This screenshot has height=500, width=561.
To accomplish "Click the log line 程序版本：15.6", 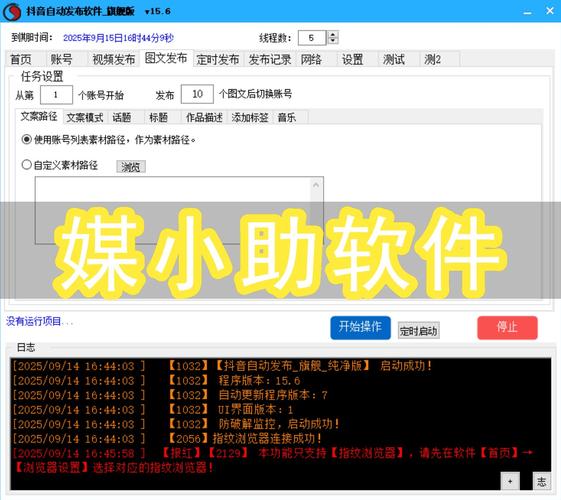I will coord(156,381).
